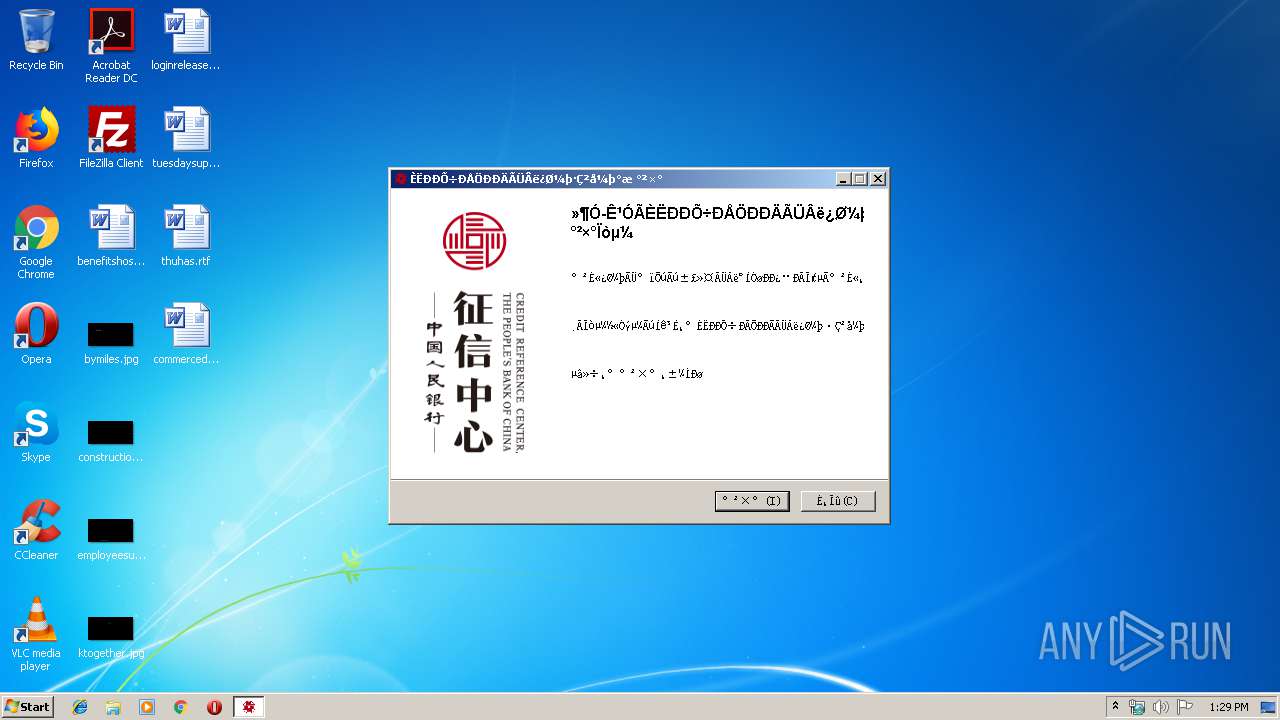Launch FileZilla Client shortcut
The width and height of the screenshot is (1280, 720).
click(111, 138)
